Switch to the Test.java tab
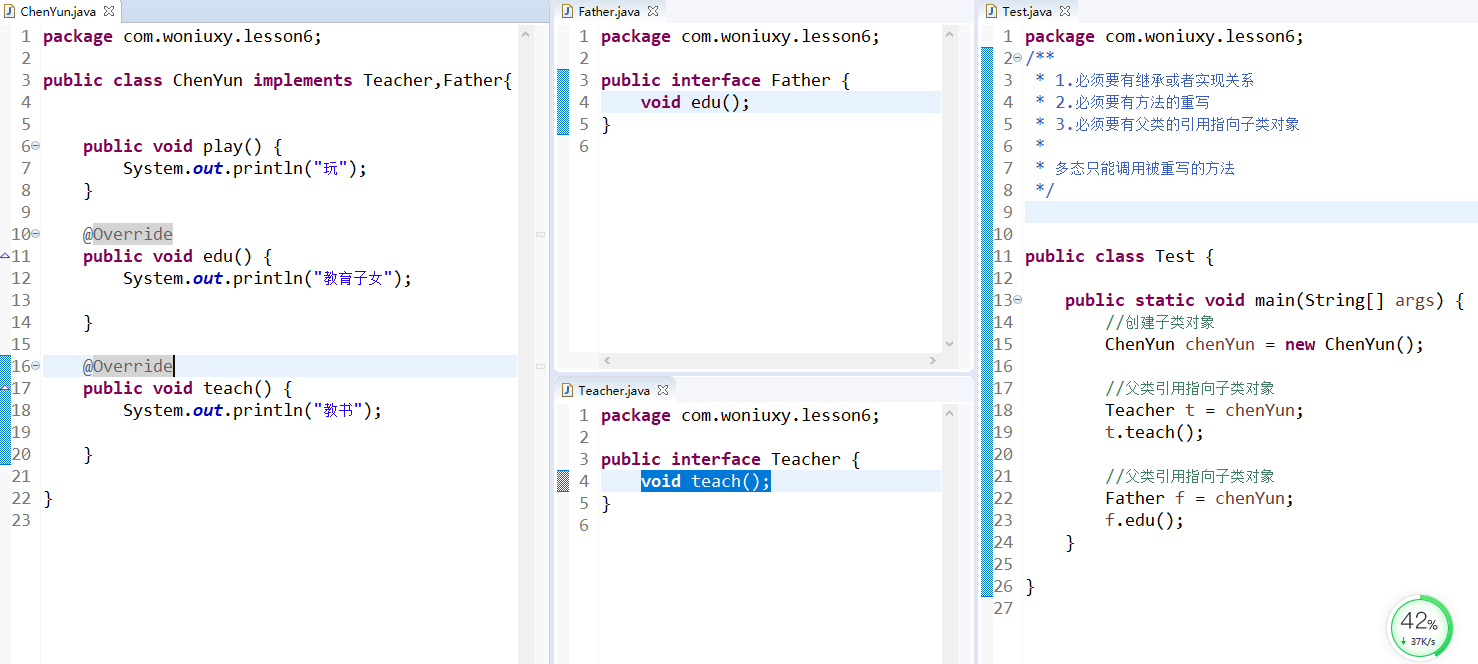Image resolution: width=1478 pixels, height=664 pixels. (x=1027, y=12)
